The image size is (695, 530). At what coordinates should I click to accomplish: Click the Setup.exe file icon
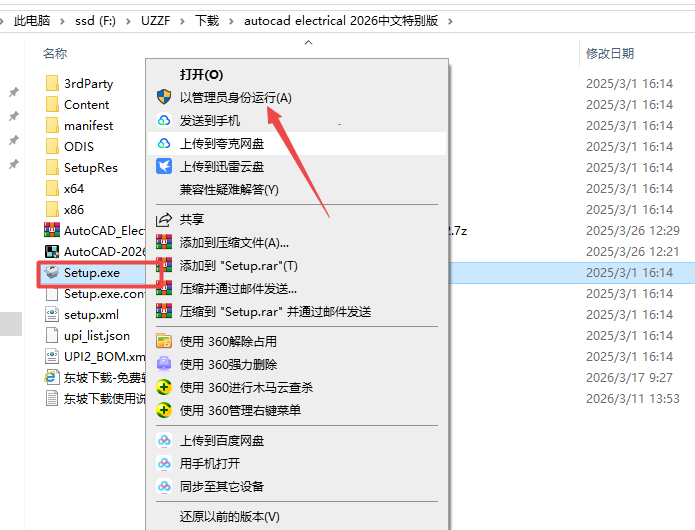(52, 272)
